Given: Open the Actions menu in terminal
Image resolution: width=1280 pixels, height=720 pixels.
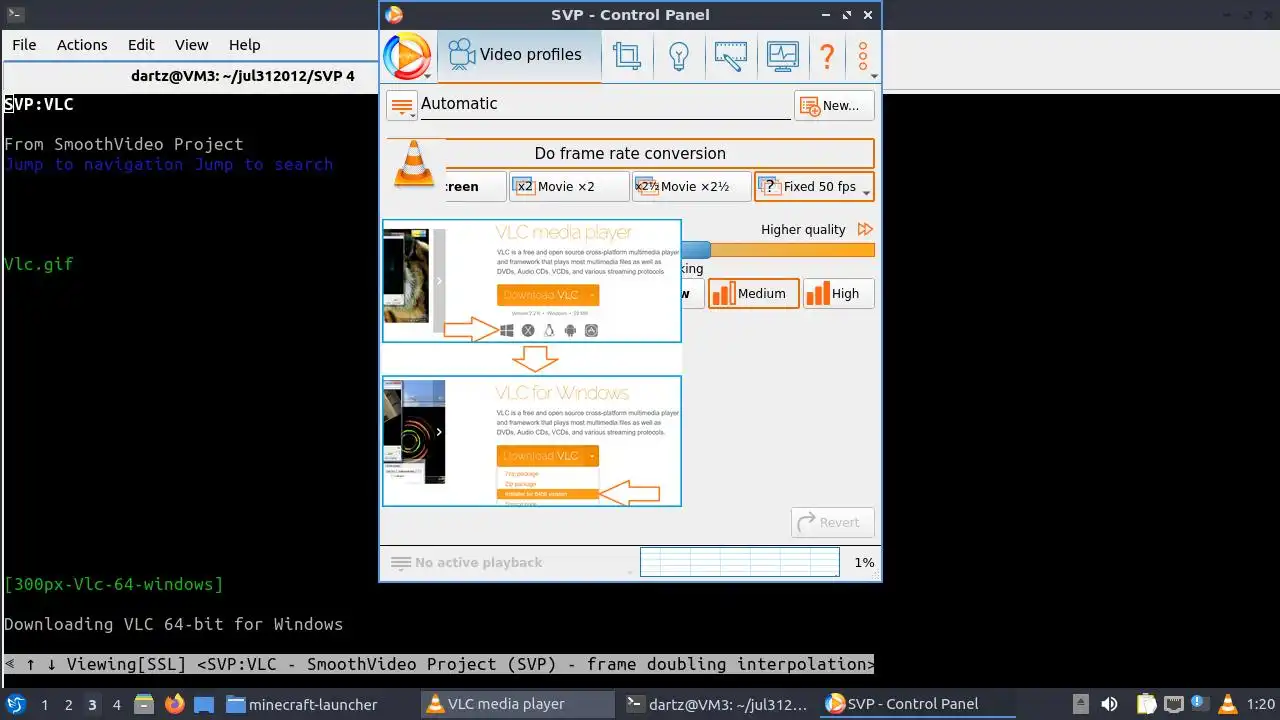Looking at the screenshot, I should click(x=82, y=45).
